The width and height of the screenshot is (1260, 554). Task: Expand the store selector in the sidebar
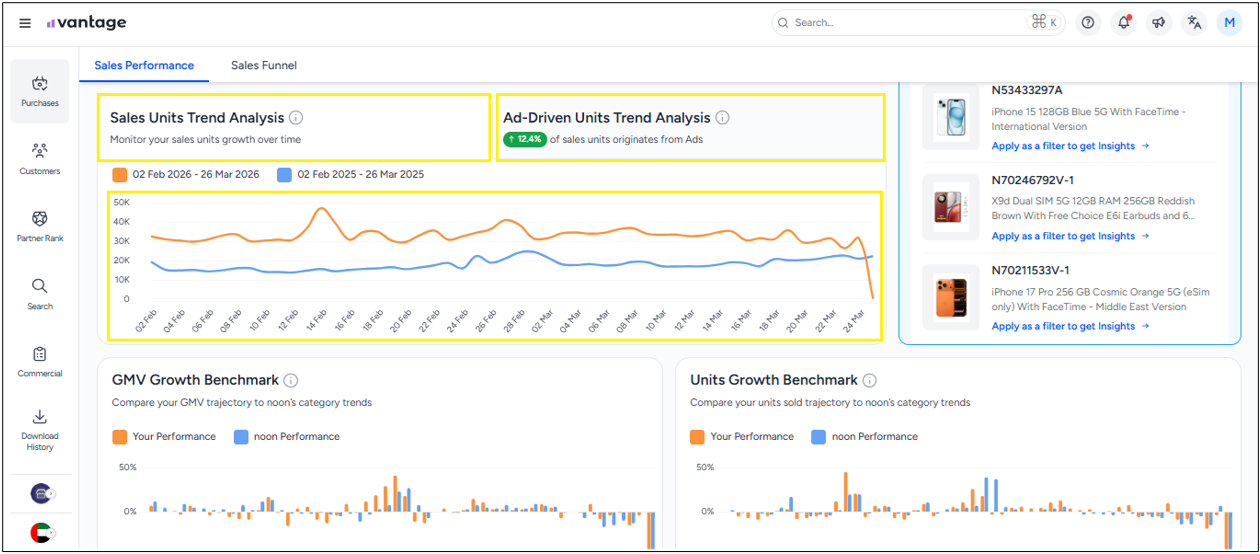[x=41, y=493]
